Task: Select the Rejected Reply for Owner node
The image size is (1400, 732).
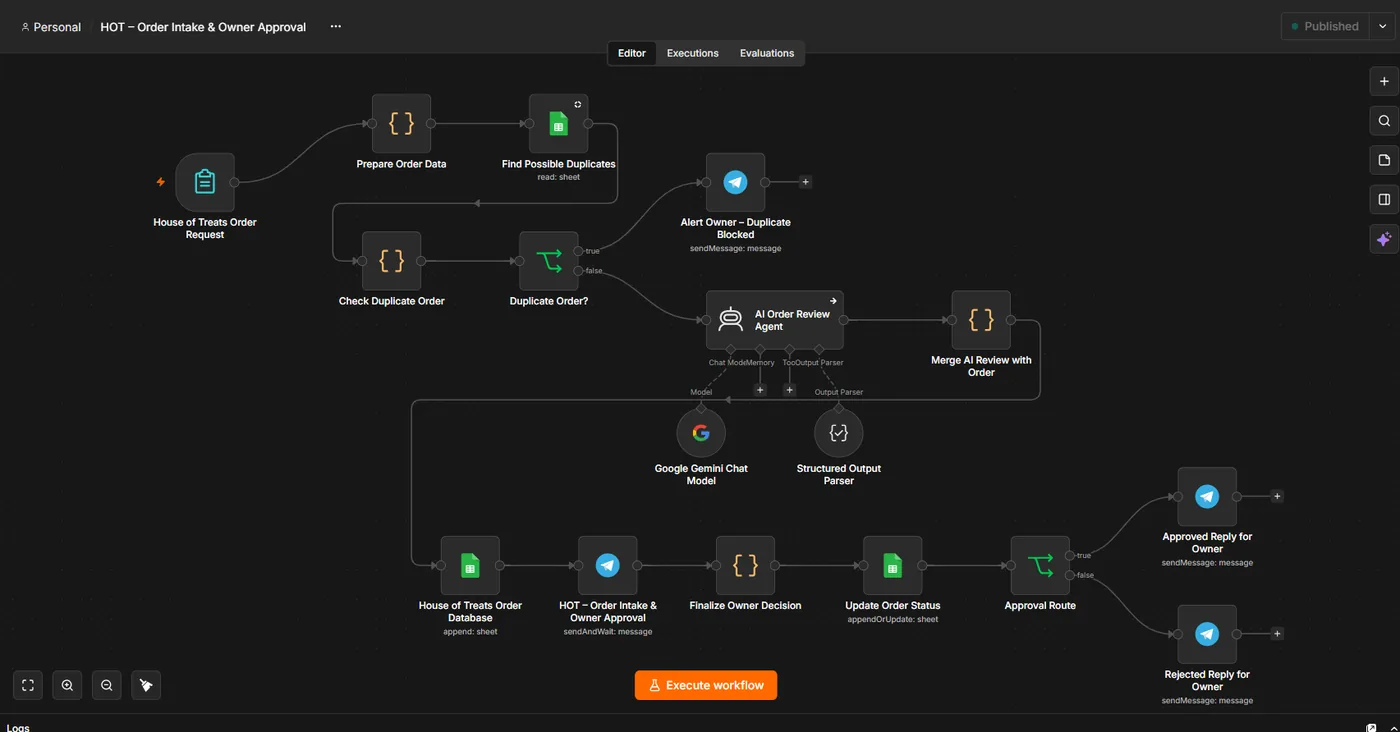Action: (1207, 634)
